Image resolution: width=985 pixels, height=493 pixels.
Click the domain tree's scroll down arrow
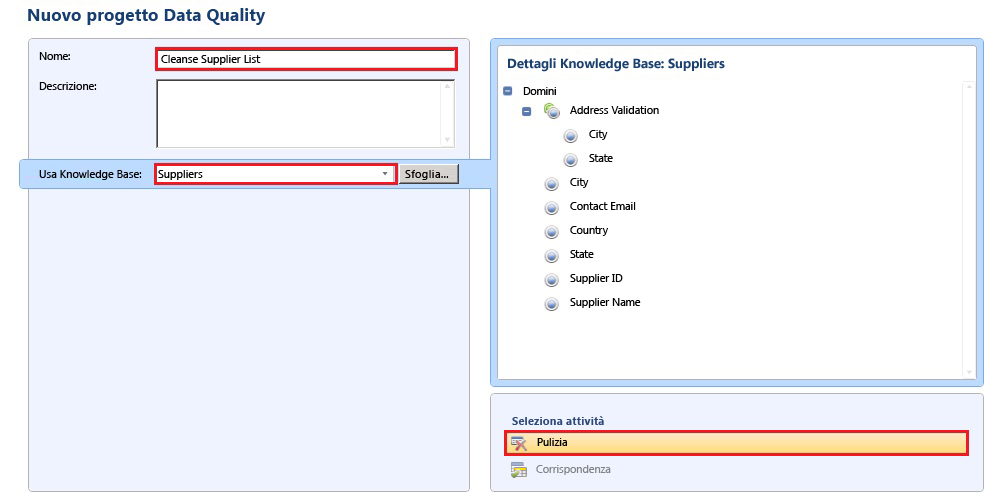(967, 371)
